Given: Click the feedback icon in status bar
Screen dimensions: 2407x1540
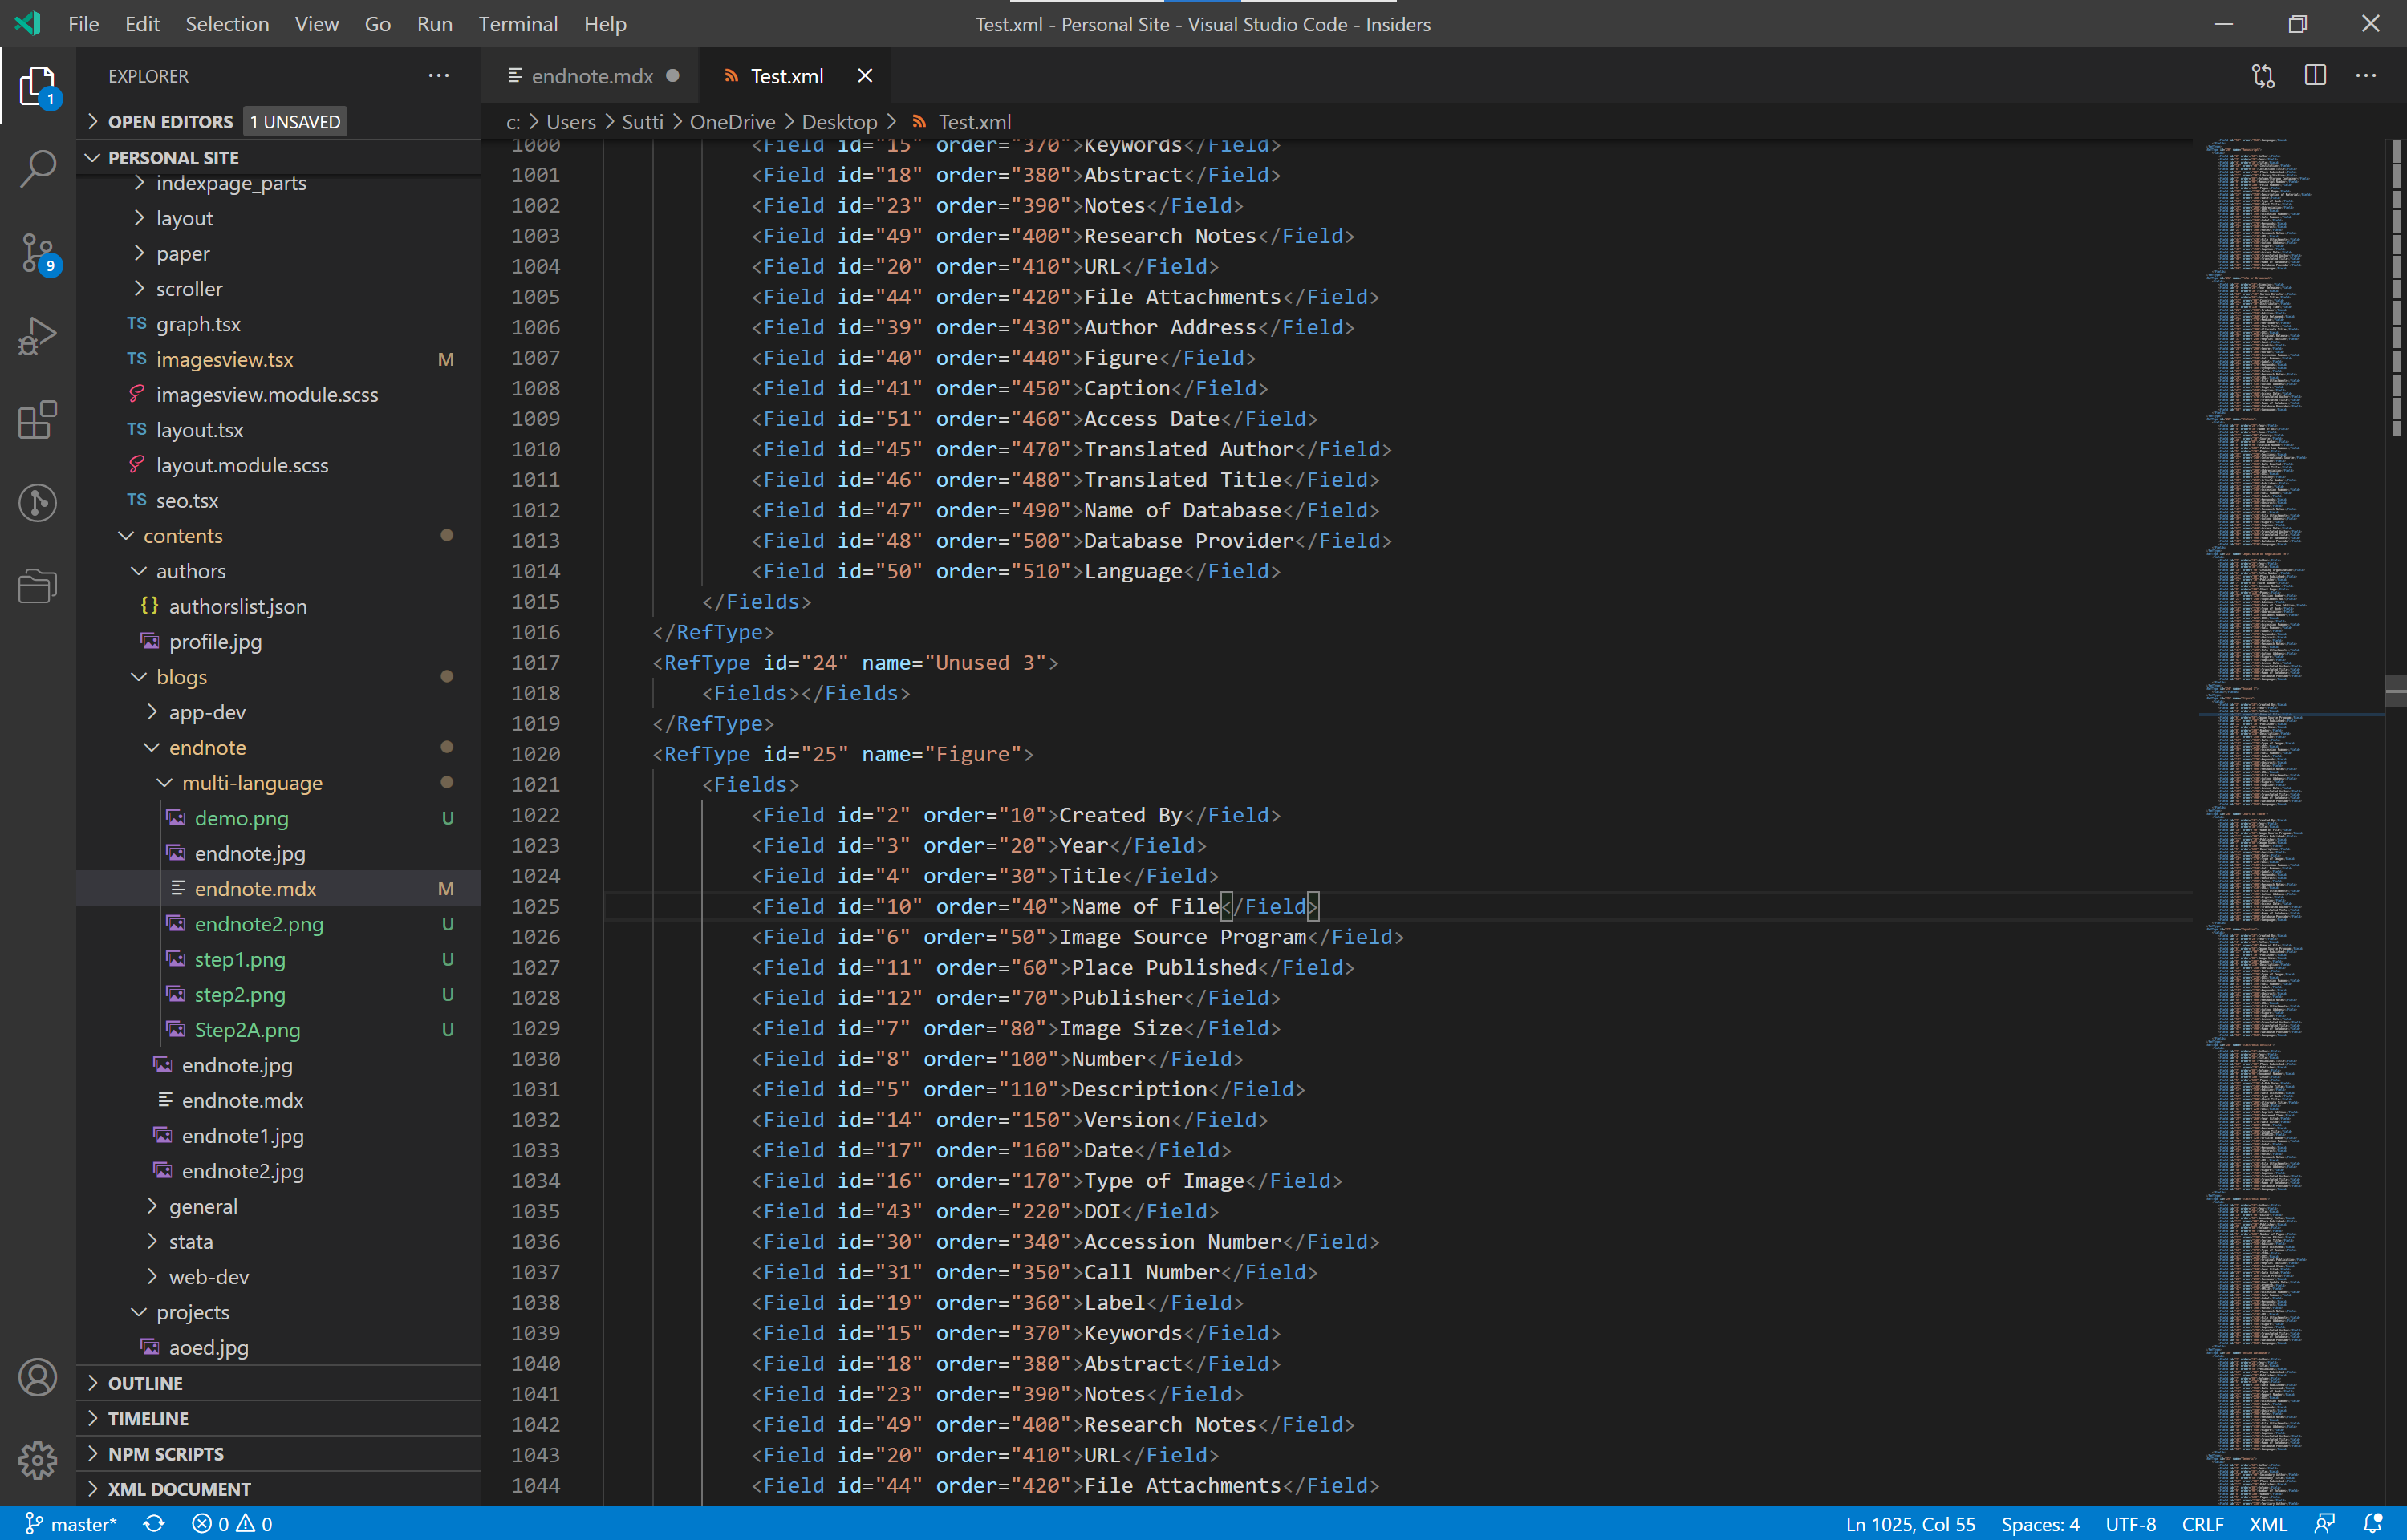Looking at the screenshot, I should [x=2324, y=1523].
